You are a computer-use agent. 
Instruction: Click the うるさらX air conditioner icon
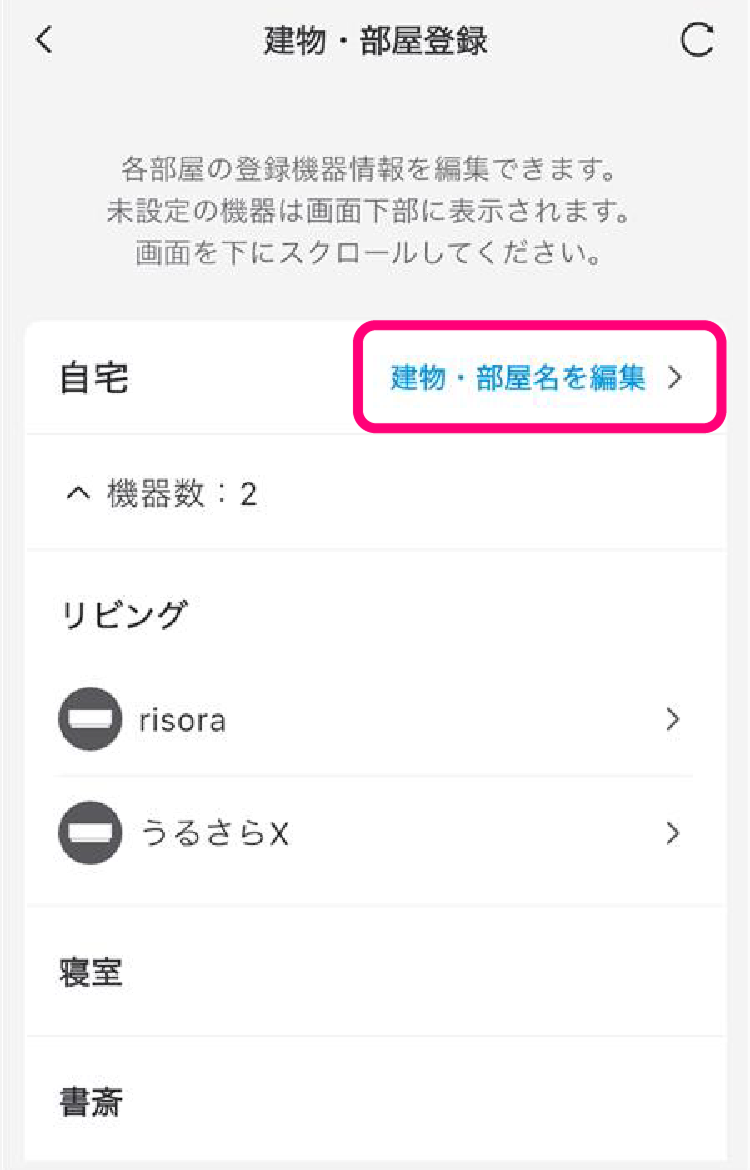(x=90, y=833)
